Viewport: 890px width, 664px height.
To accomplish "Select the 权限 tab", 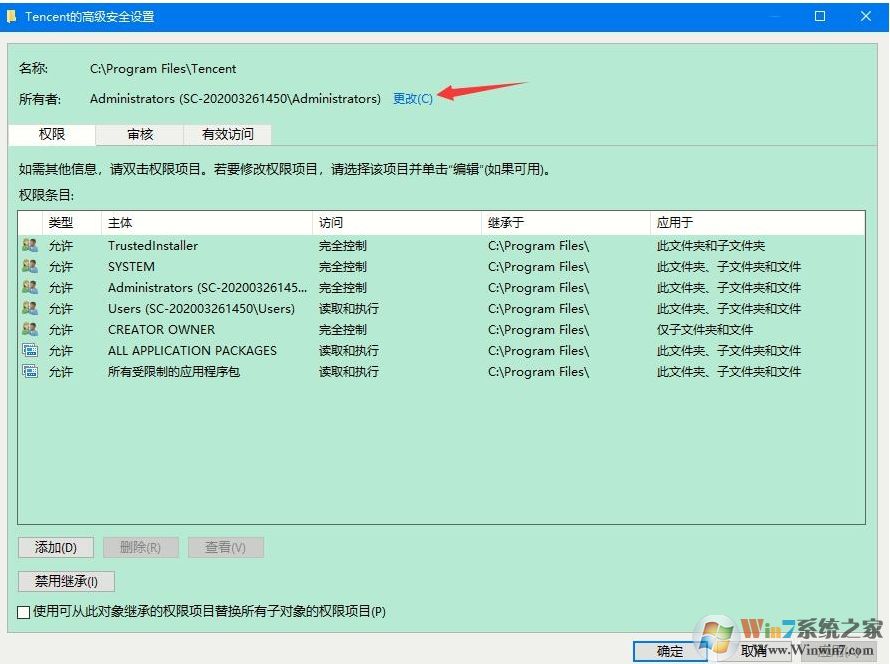I will 51,134.
